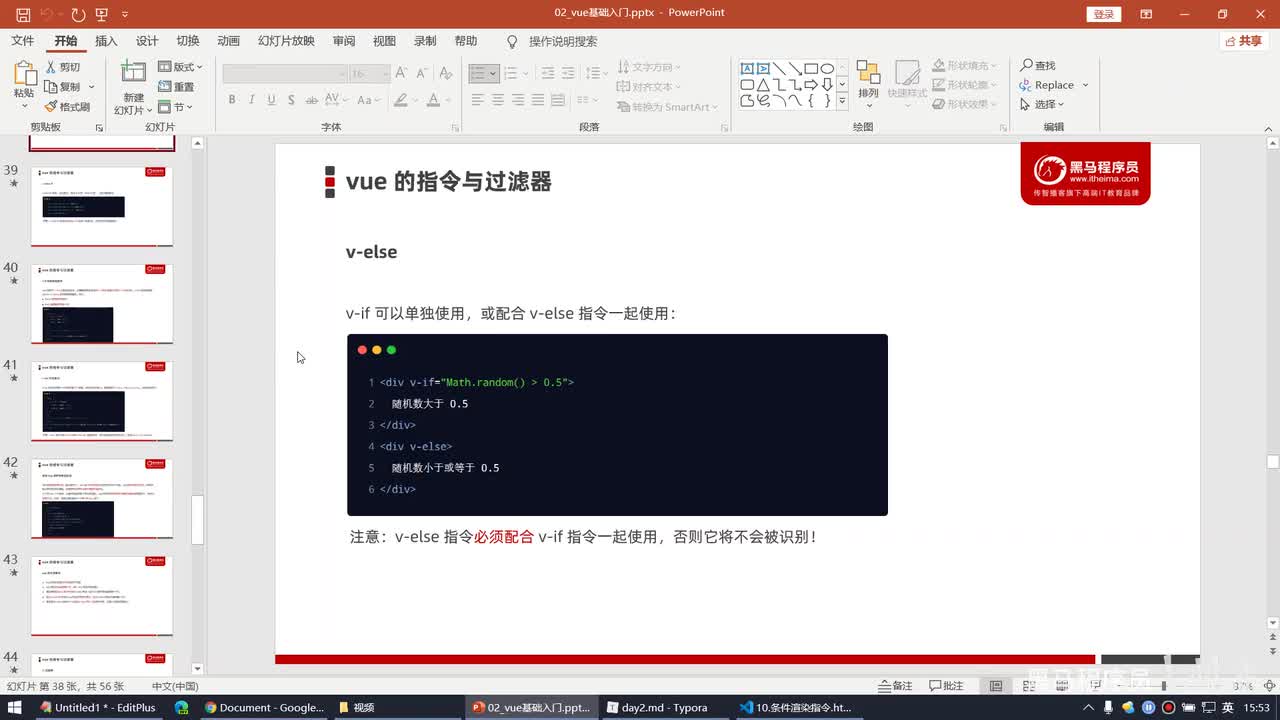1280x720 pixels.
Task: Click the Strikethrough abc button
Action: [312, 100]
